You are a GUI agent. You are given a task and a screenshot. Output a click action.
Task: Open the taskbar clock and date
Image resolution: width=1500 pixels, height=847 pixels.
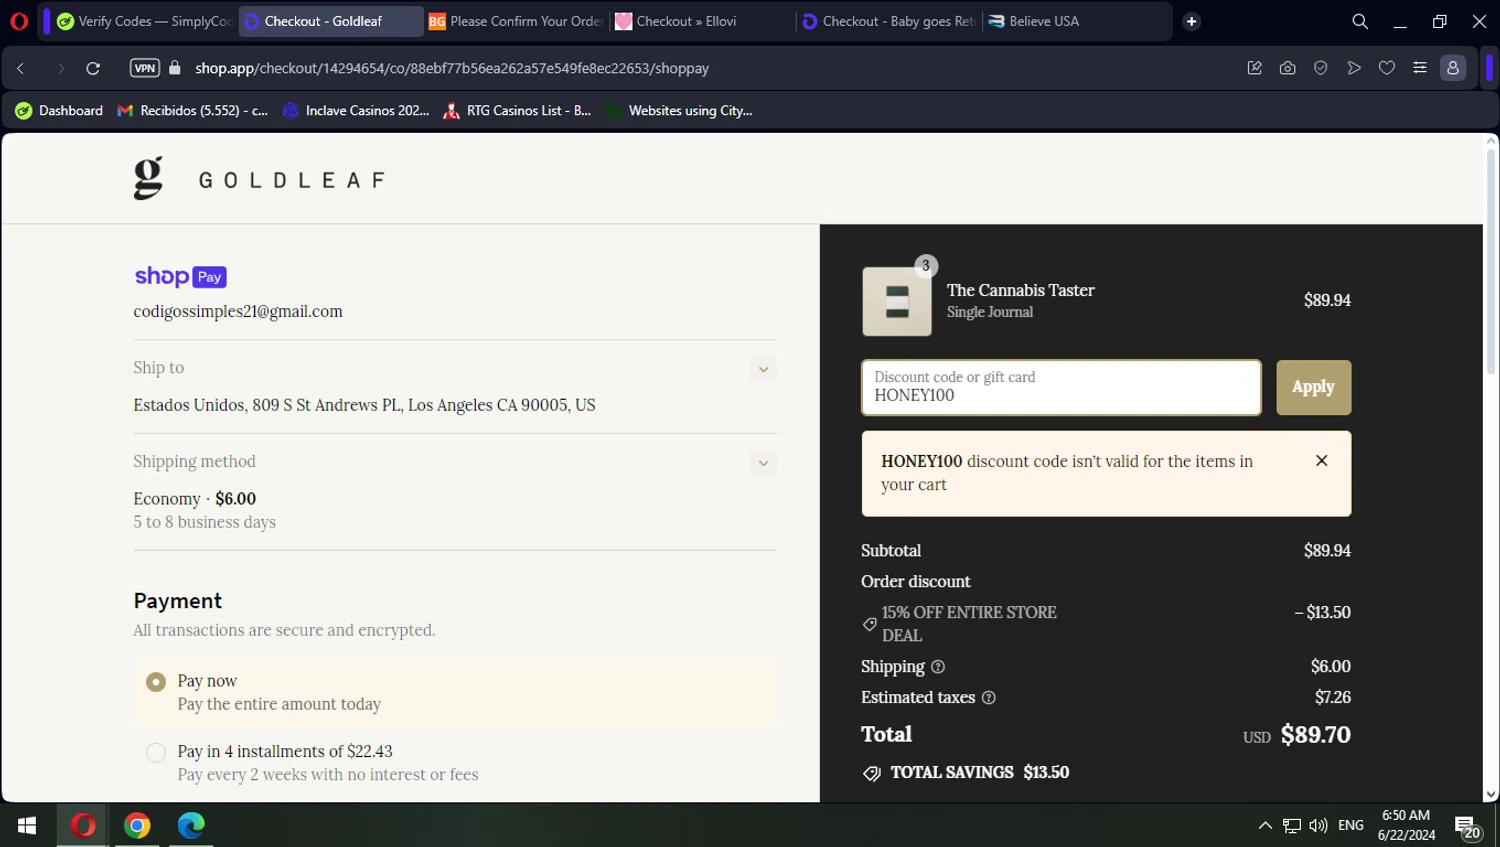[1406, 825]
